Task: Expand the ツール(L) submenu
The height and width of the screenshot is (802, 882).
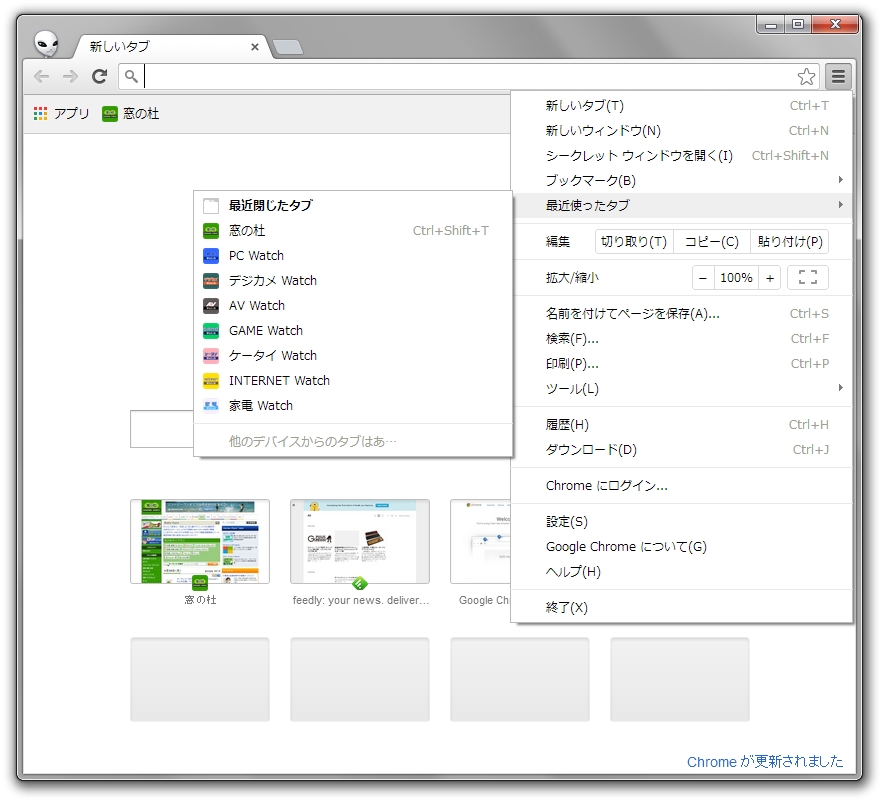Action: tap(682, 389)
